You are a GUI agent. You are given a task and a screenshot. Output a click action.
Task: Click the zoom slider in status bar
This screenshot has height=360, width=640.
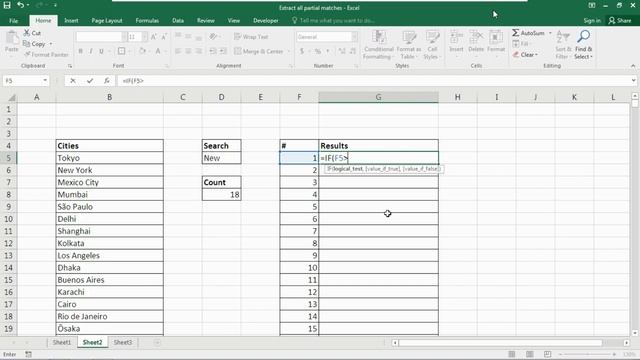tap(587, 354)
